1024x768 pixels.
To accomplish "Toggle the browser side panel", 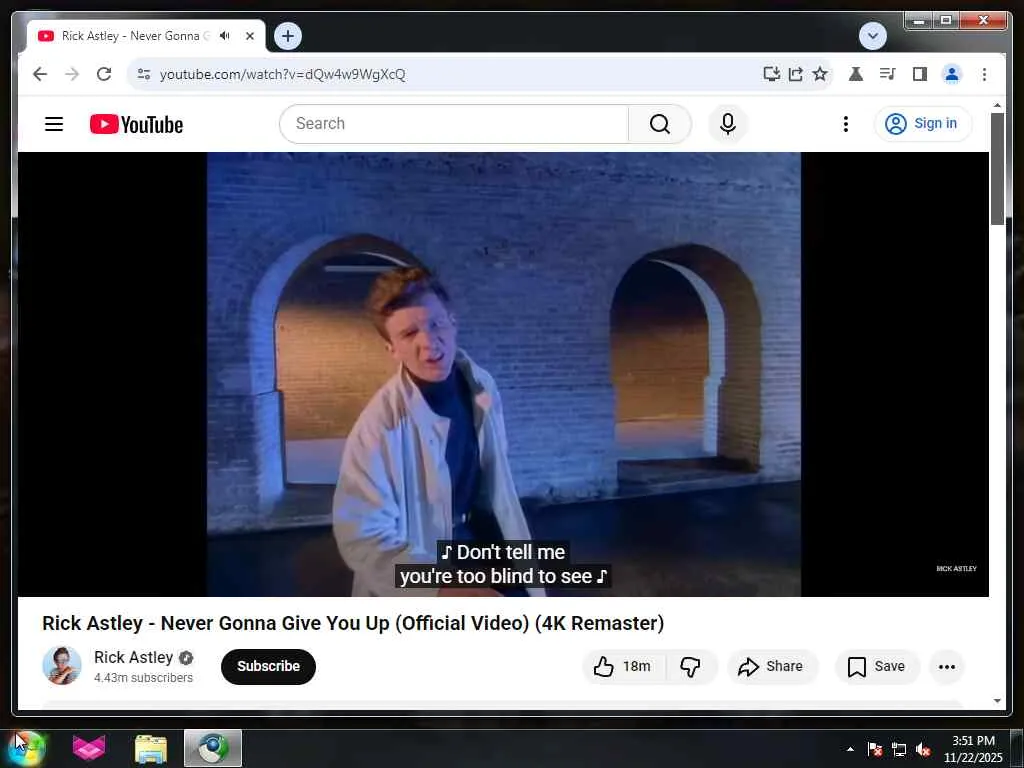I will click(920, 74).
